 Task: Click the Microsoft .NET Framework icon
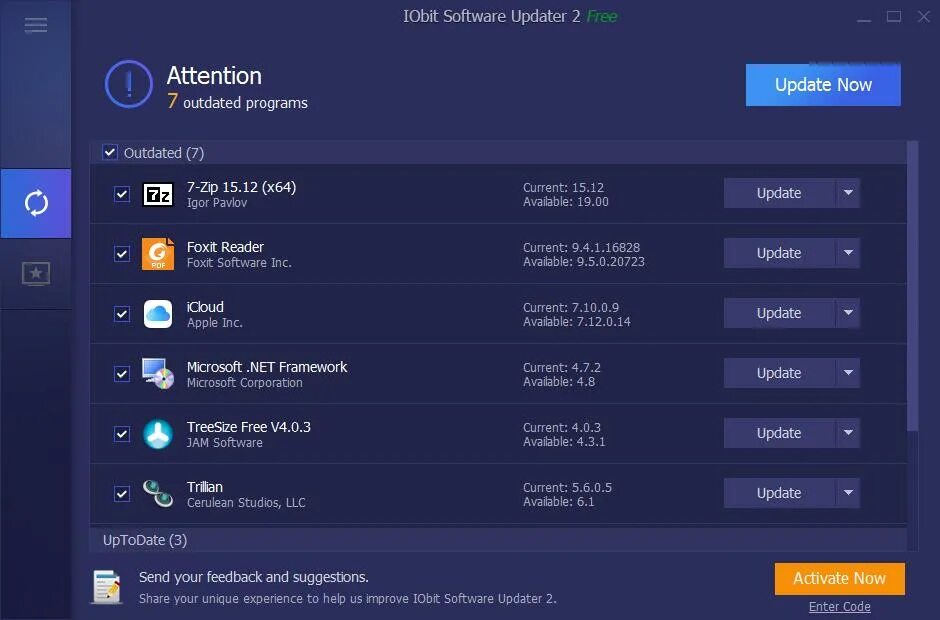point(158,374)
